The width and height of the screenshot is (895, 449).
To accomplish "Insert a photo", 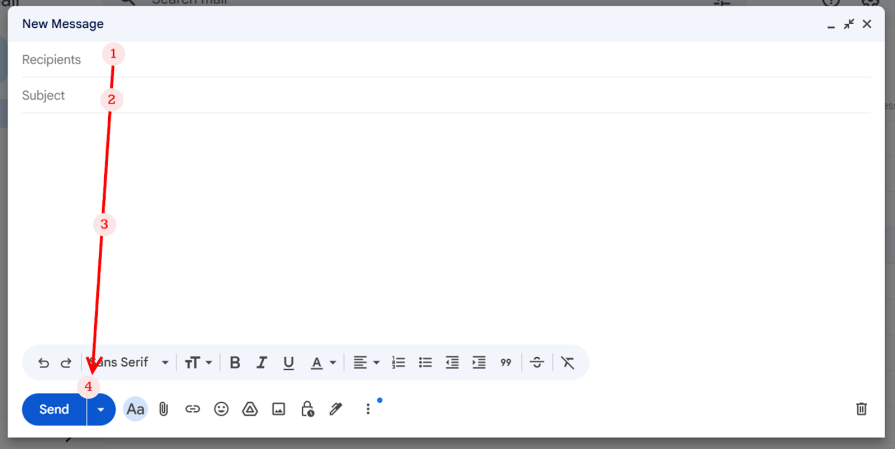I will click(x=279, y=409).
